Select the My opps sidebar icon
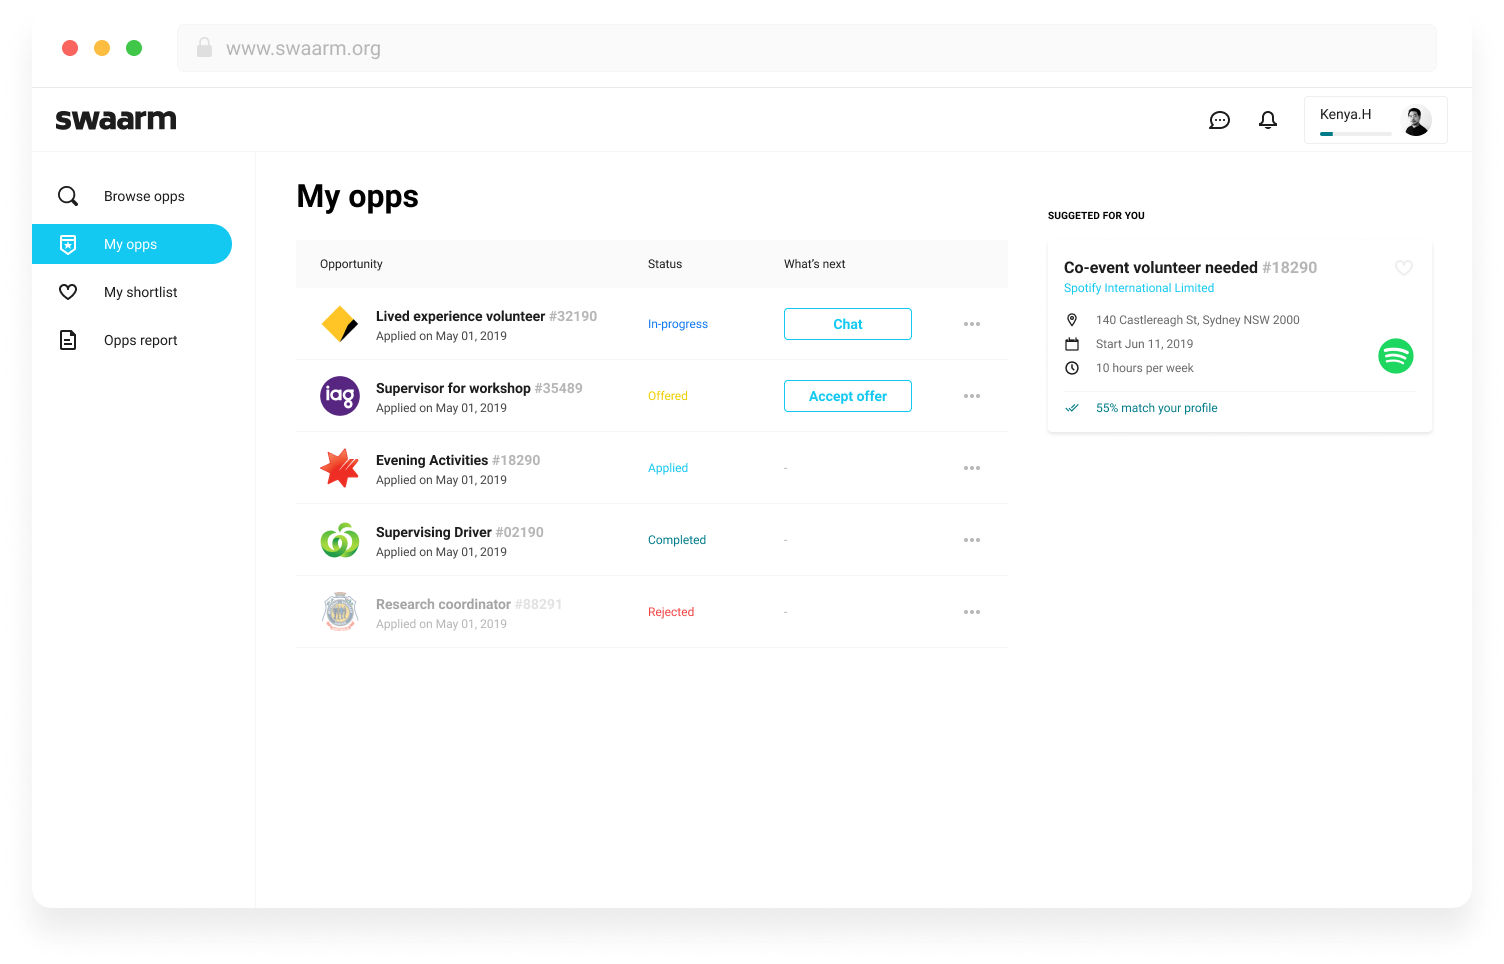Screen dimensions: 1504x964 [x=67, y=244]
